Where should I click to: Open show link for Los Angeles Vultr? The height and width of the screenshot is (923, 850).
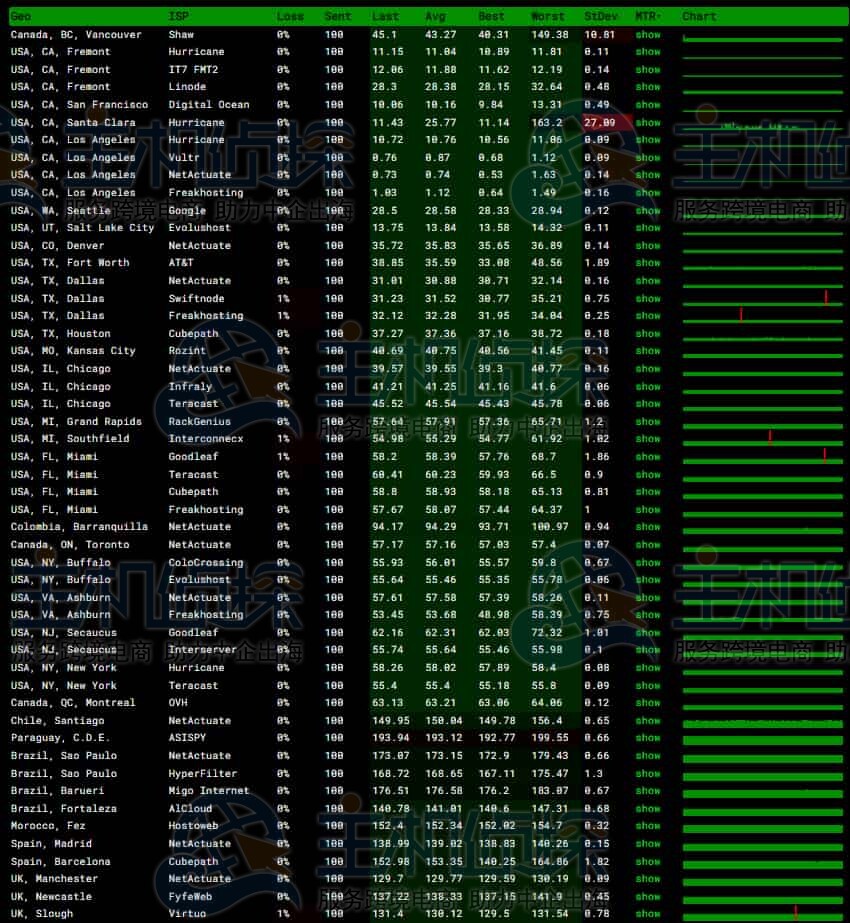click(648, 158)
